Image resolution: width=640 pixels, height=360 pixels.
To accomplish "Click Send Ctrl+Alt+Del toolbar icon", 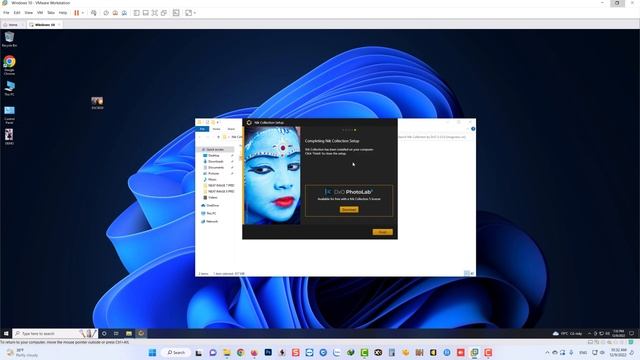I will (x=94, y=13).
